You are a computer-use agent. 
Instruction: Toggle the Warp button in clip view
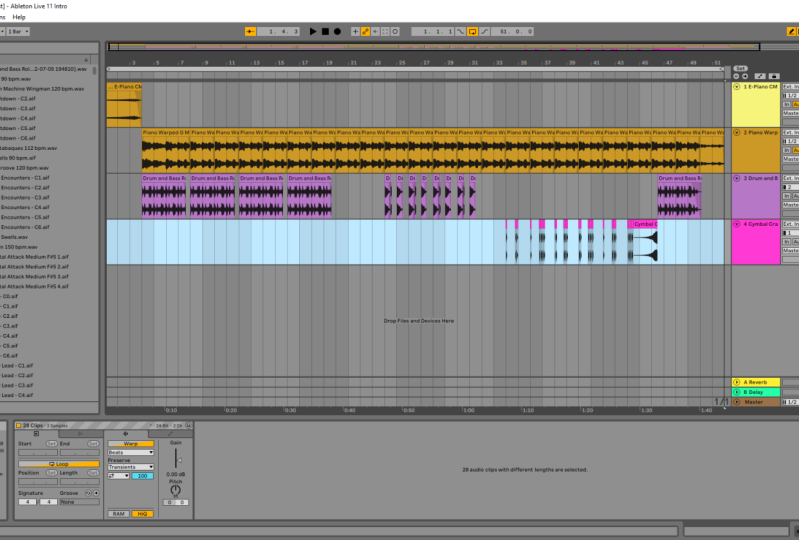click(x=130, y=444)
